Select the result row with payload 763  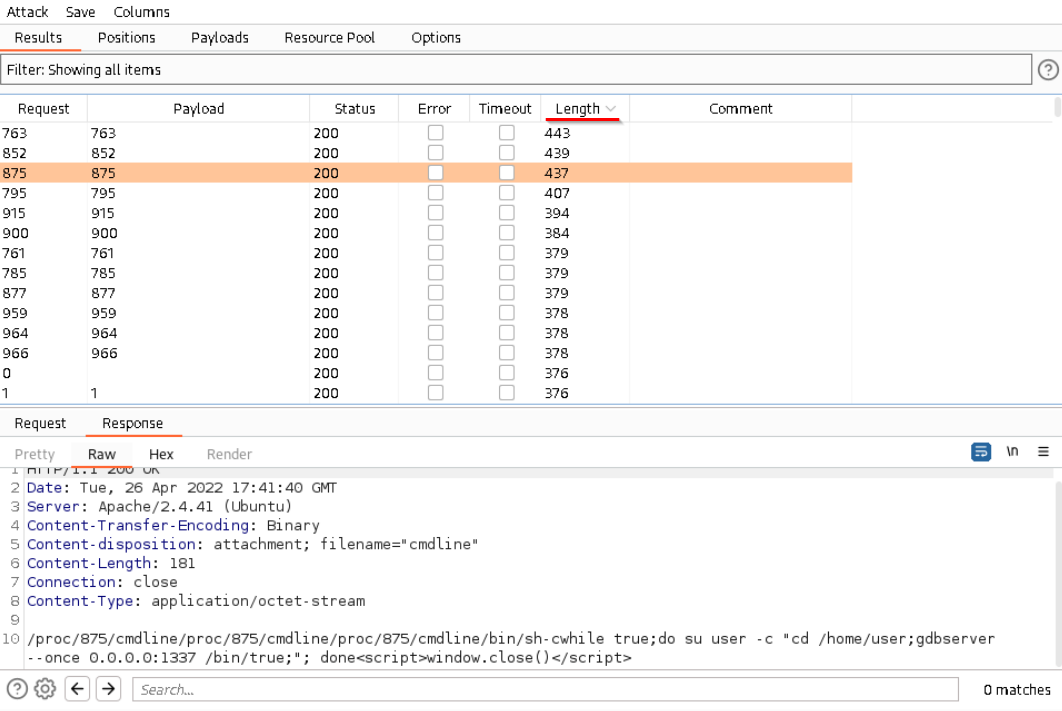[x=426, y=133]
